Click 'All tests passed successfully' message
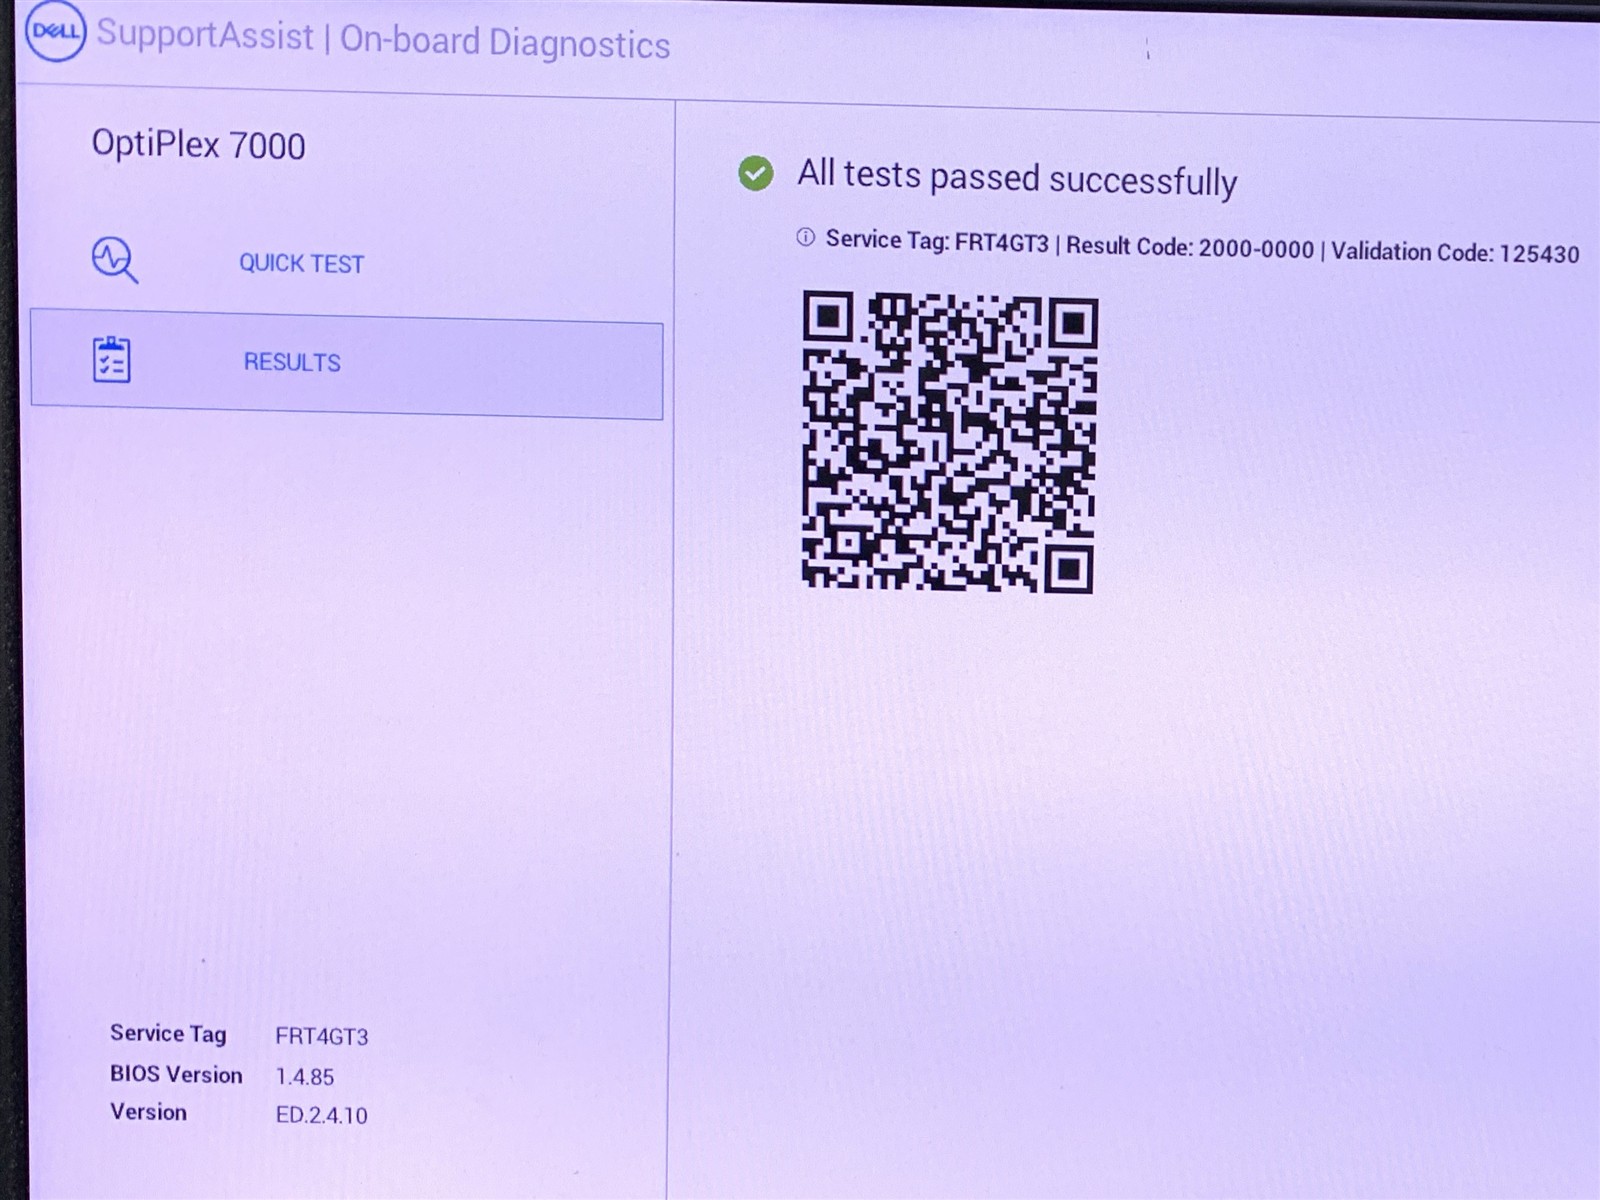Screen dimensions: 1600x1200 tap(1016, 178)
